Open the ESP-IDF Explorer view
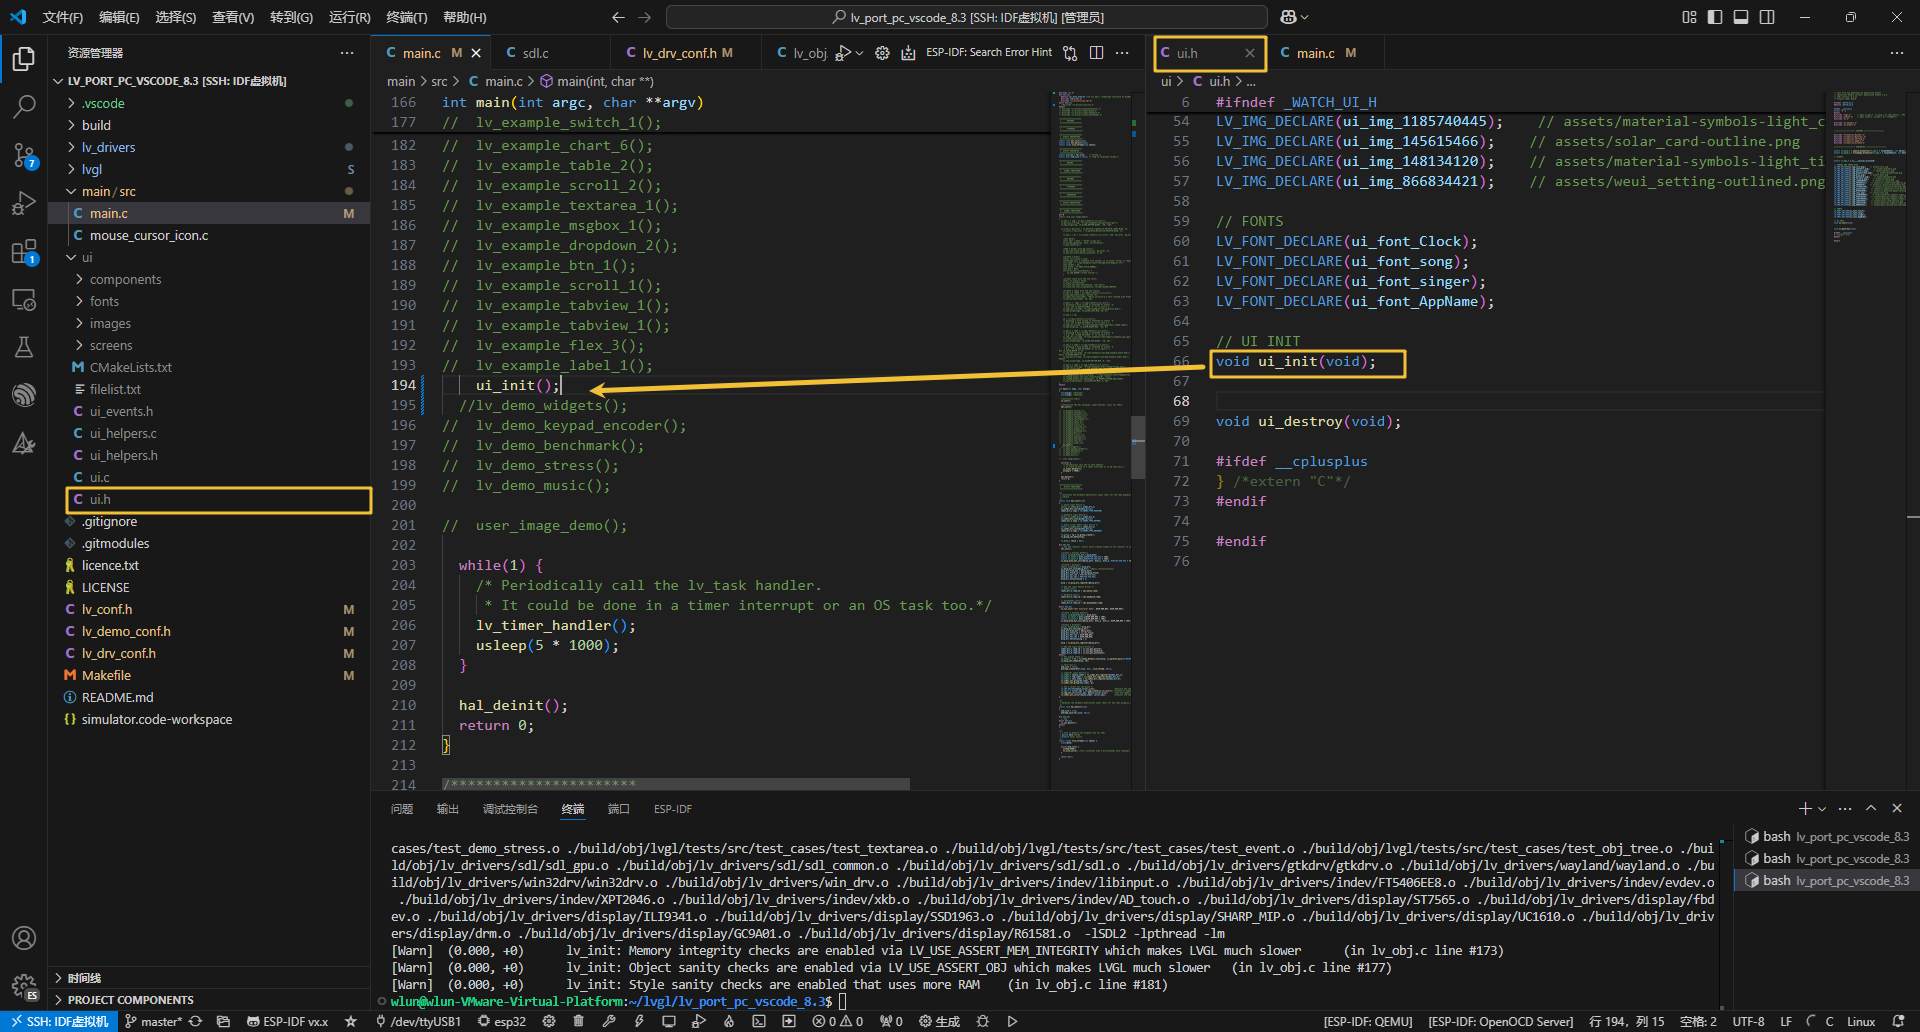The height and width of the screenshot is (1032, 1920). point(24,395)
